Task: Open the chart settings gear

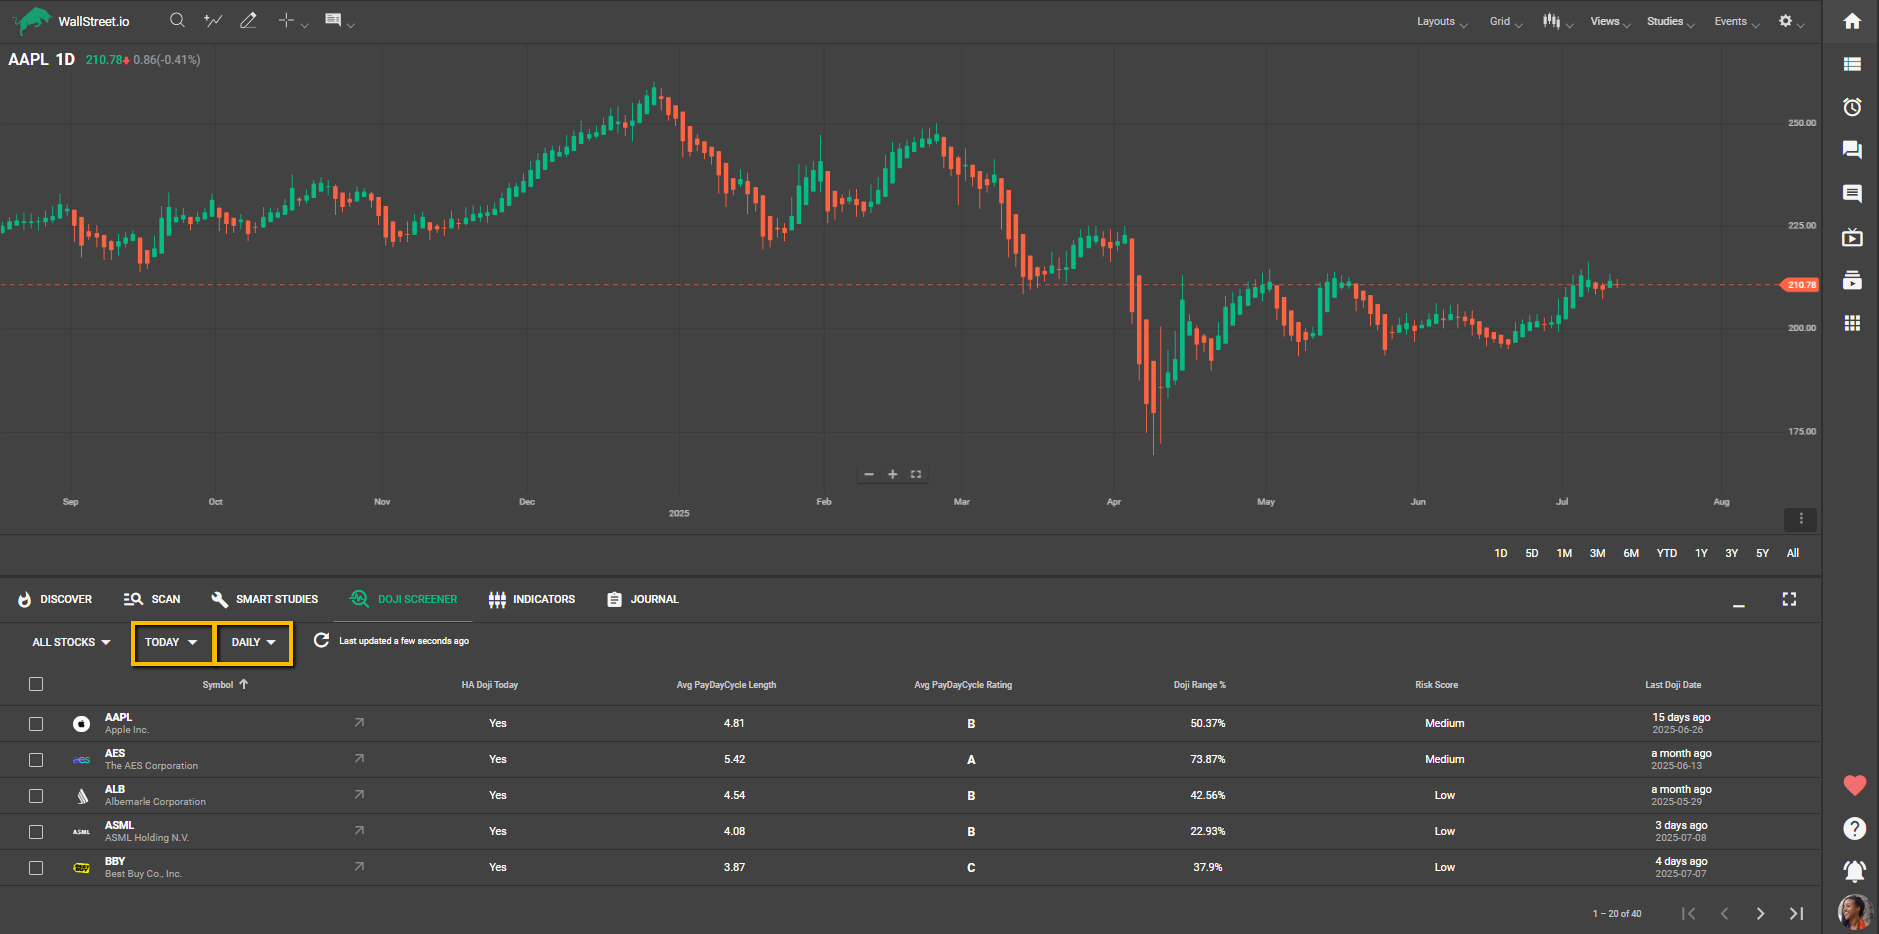Action: click(x=1785, y=21)
